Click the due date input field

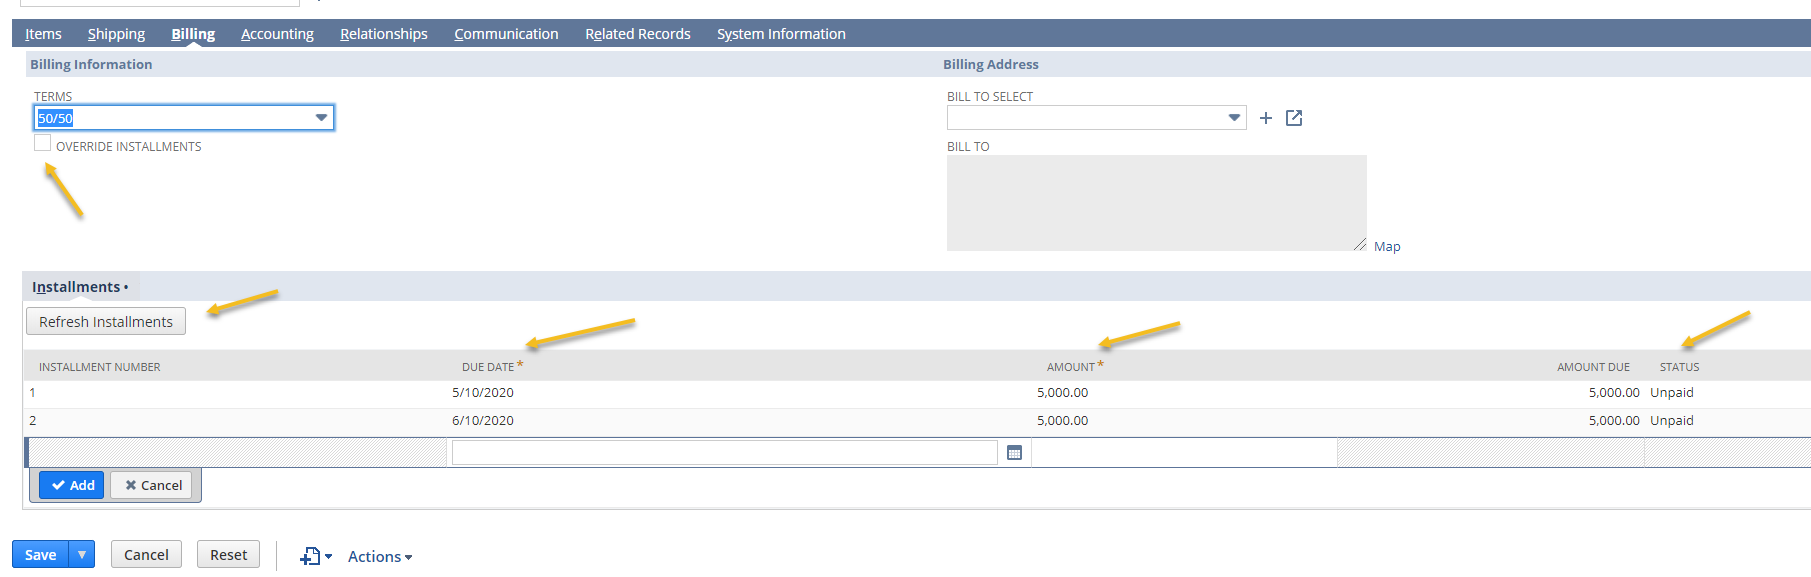pyautogui.click(x=724, y=453)
